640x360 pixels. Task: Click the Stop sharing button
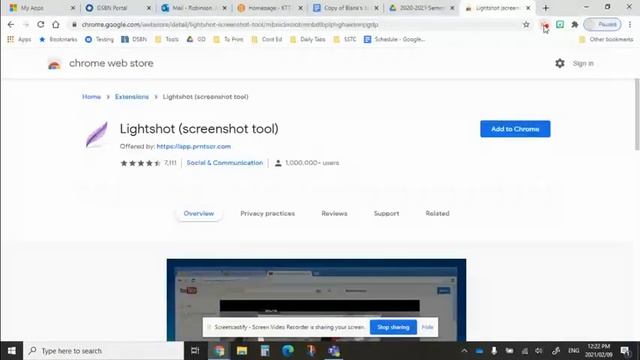(393, 327)
